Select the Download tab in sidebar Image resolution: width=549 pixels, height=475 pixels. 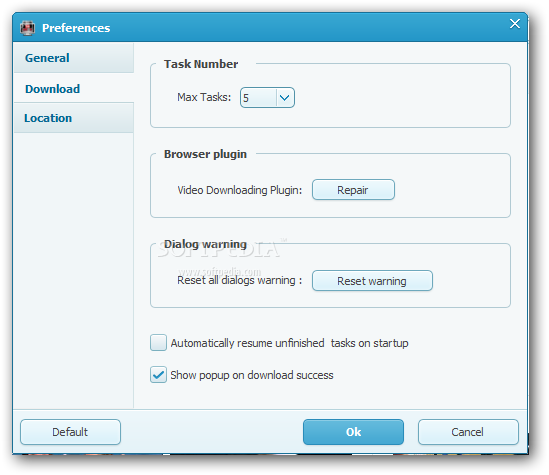coord(74,88)
